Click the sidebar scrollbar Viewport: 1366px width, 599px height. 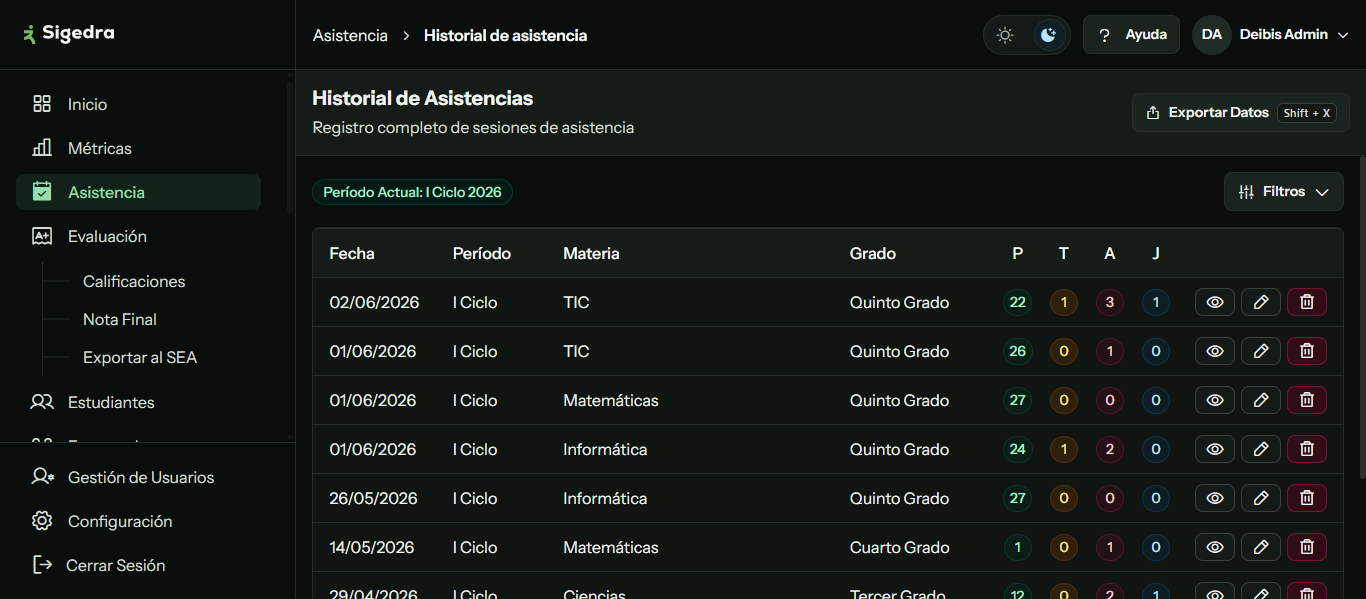(x=290, y=148)
